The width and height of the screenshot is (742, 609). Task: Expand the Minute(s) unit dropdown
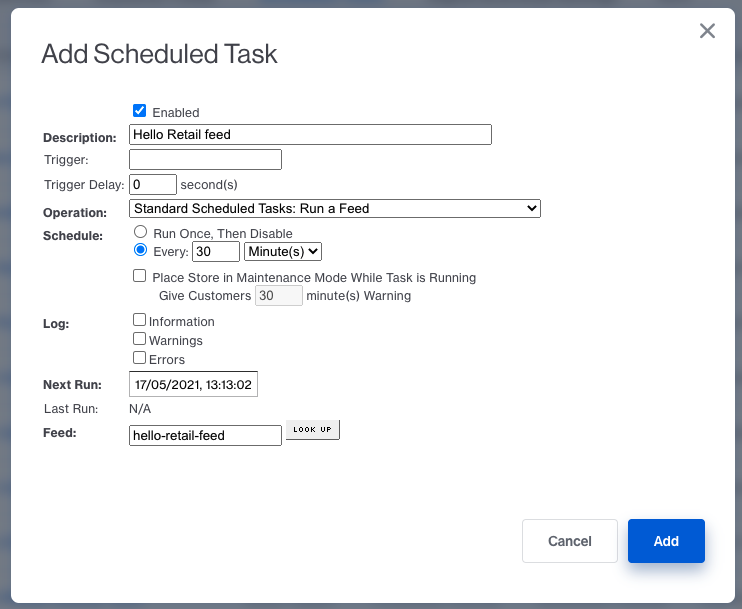coord(283,252)
